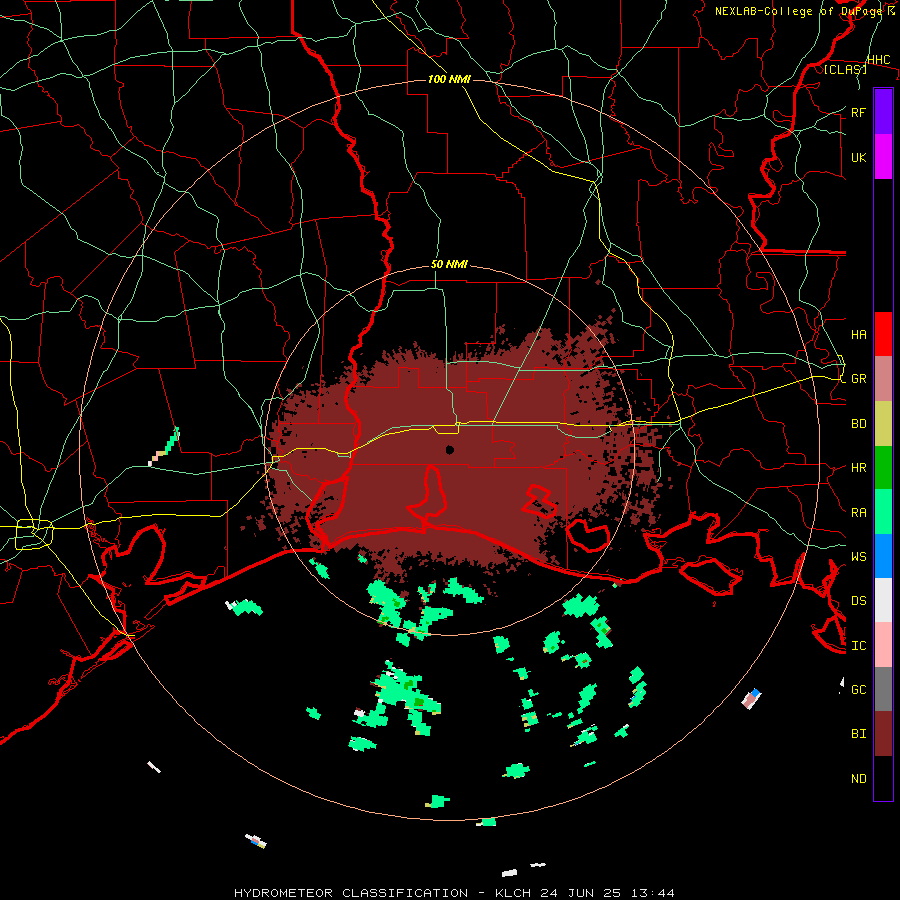Click the 'DS' legend label
Screen dimensions: 900x900
(x=858, y=600)
